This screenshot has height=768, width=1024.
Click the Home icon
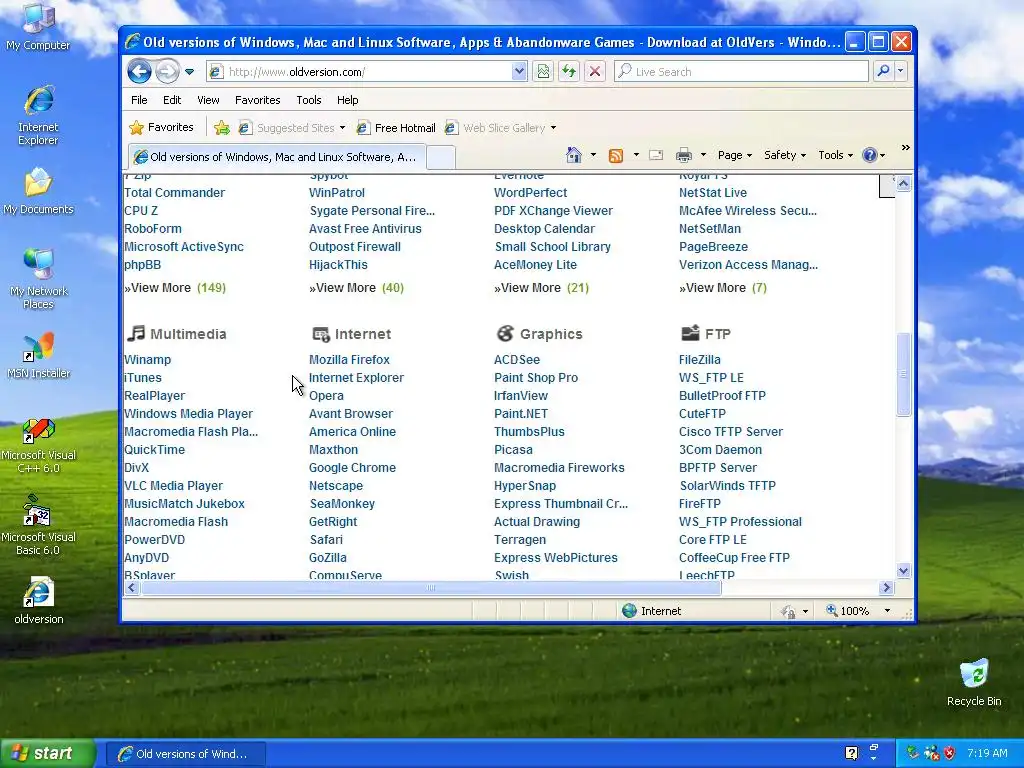pos(573,155)
